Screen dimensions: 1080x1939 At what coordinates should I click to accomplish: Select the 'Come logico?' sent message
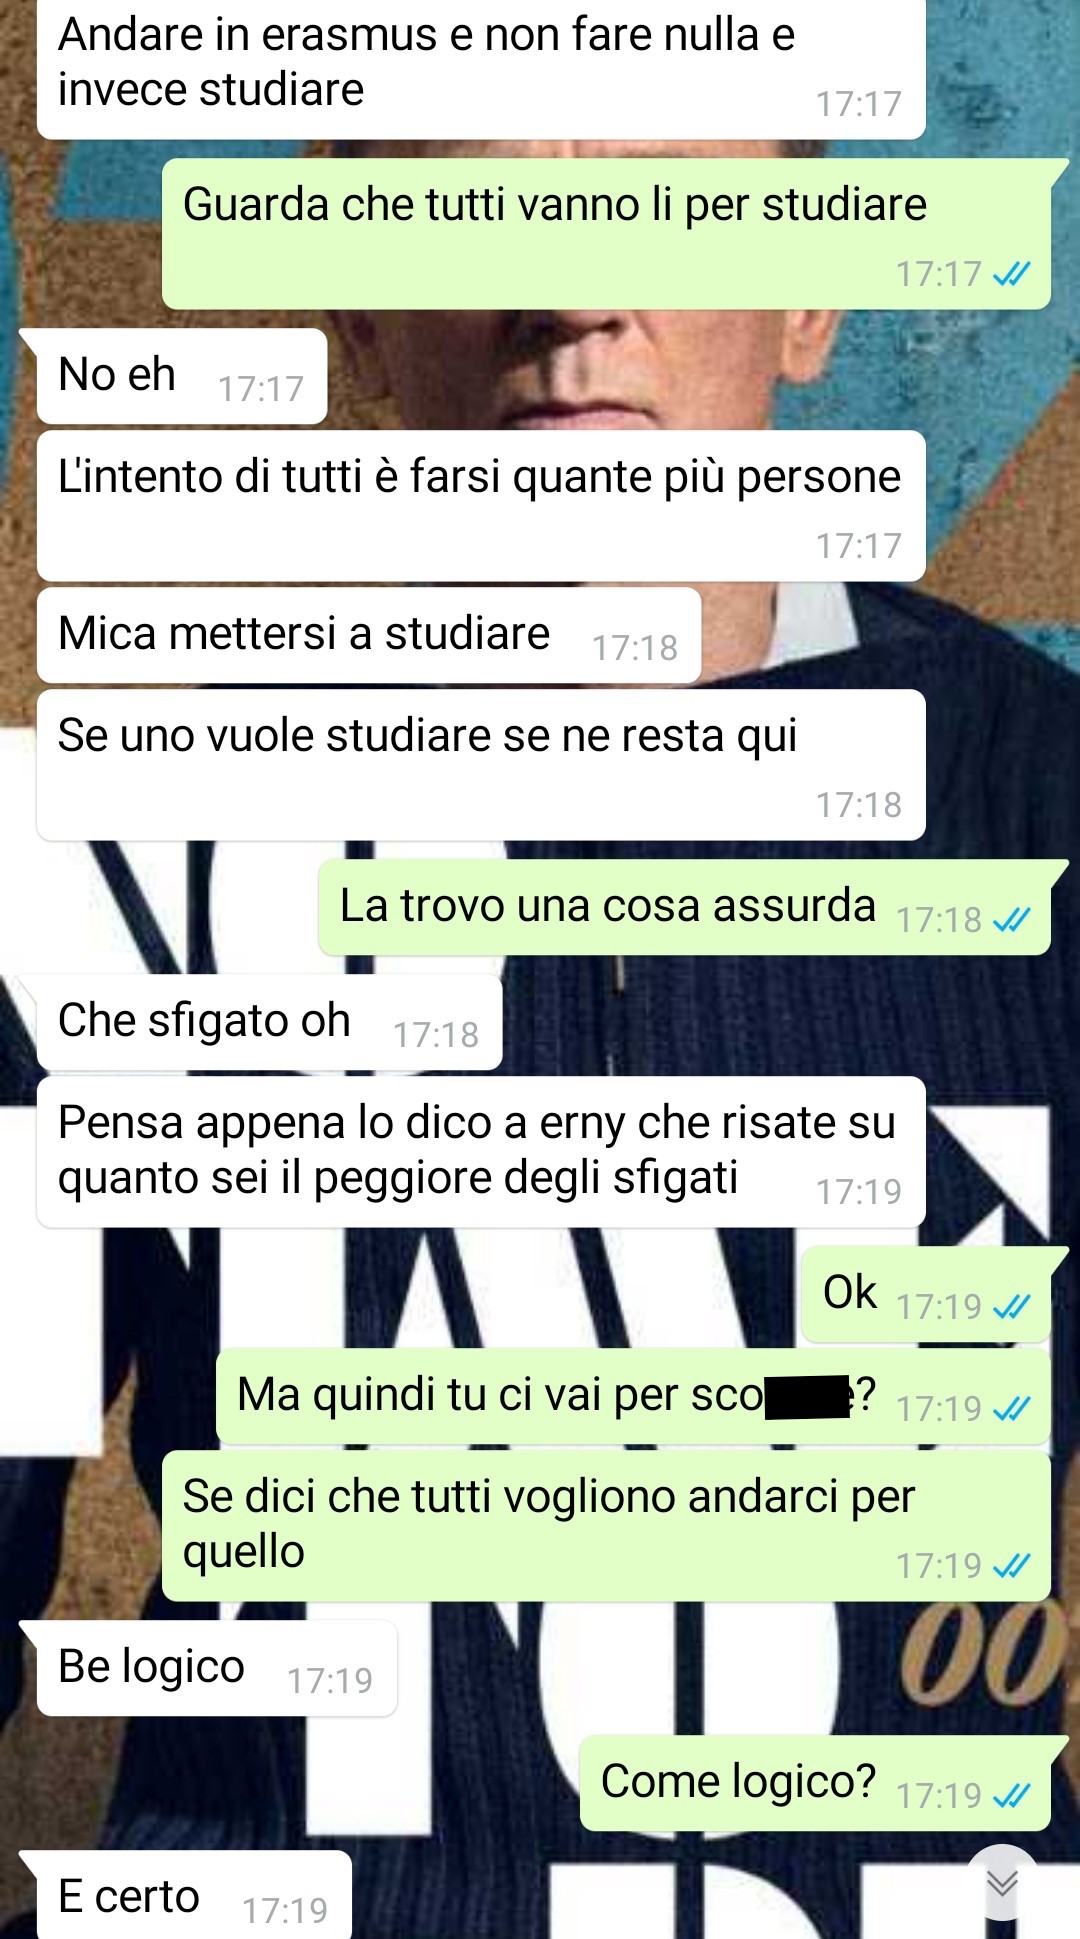coord(817,1783)
